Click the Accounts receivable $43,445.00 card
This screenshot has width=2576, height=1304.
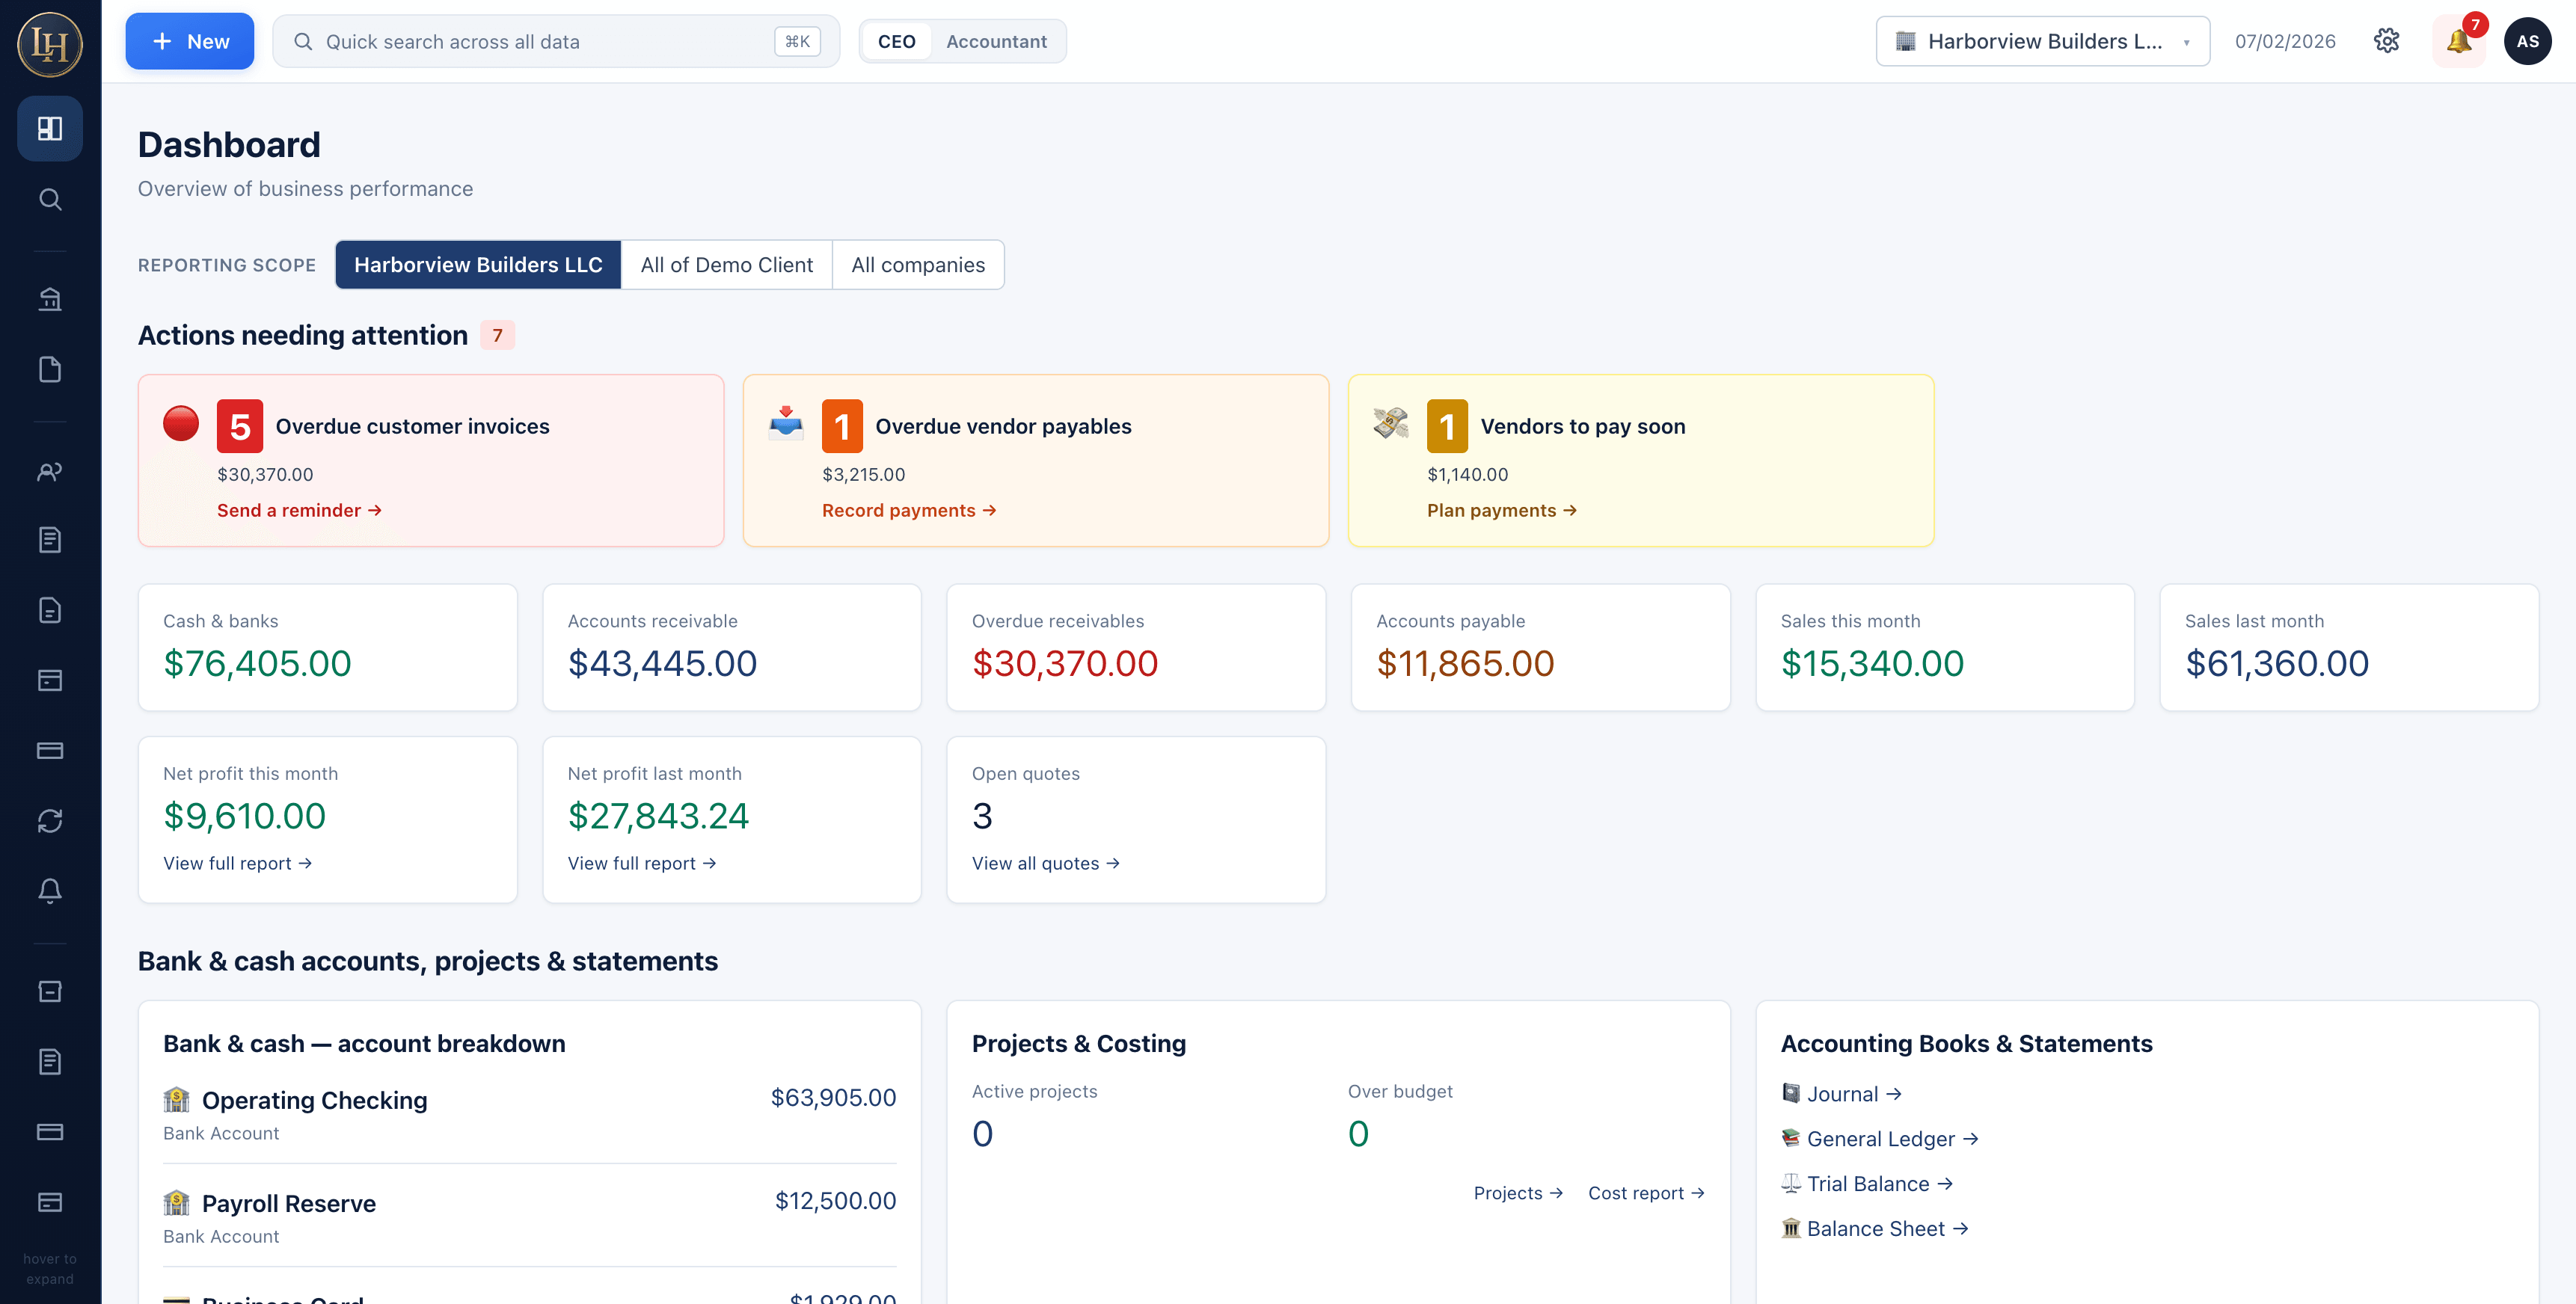732,647
